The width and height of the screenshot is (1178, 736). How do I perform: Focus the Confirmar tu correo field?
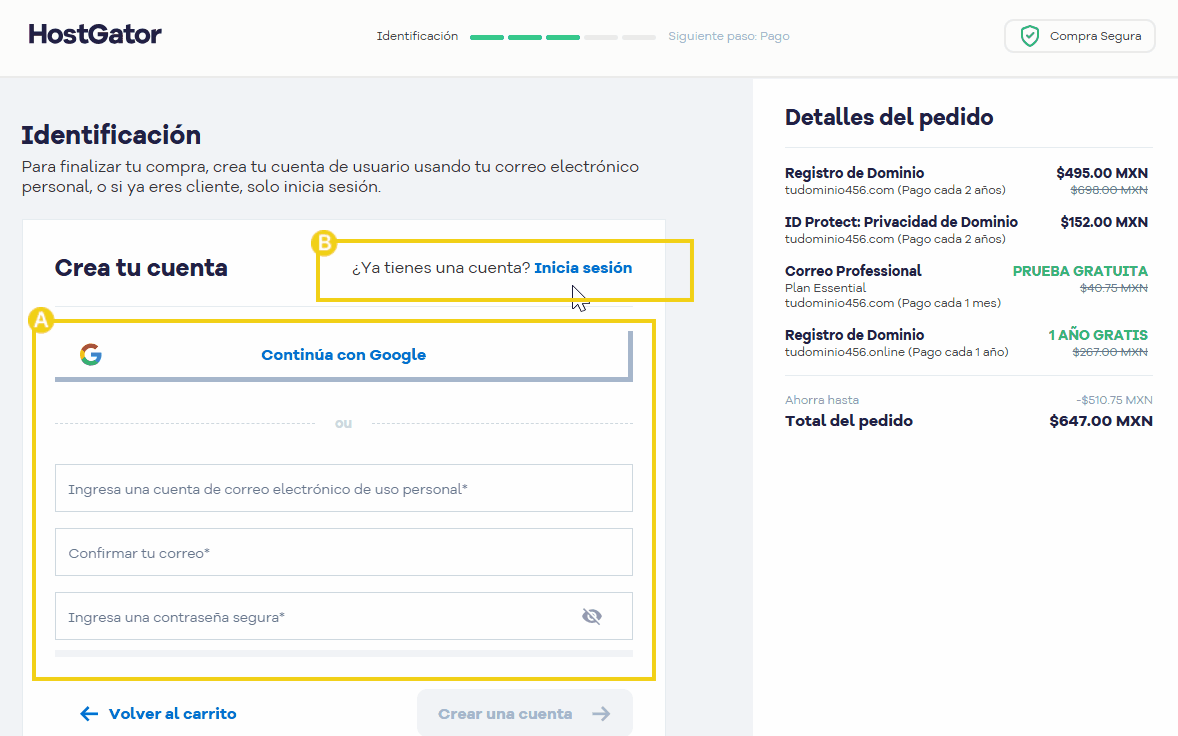(x=343, y=552)
